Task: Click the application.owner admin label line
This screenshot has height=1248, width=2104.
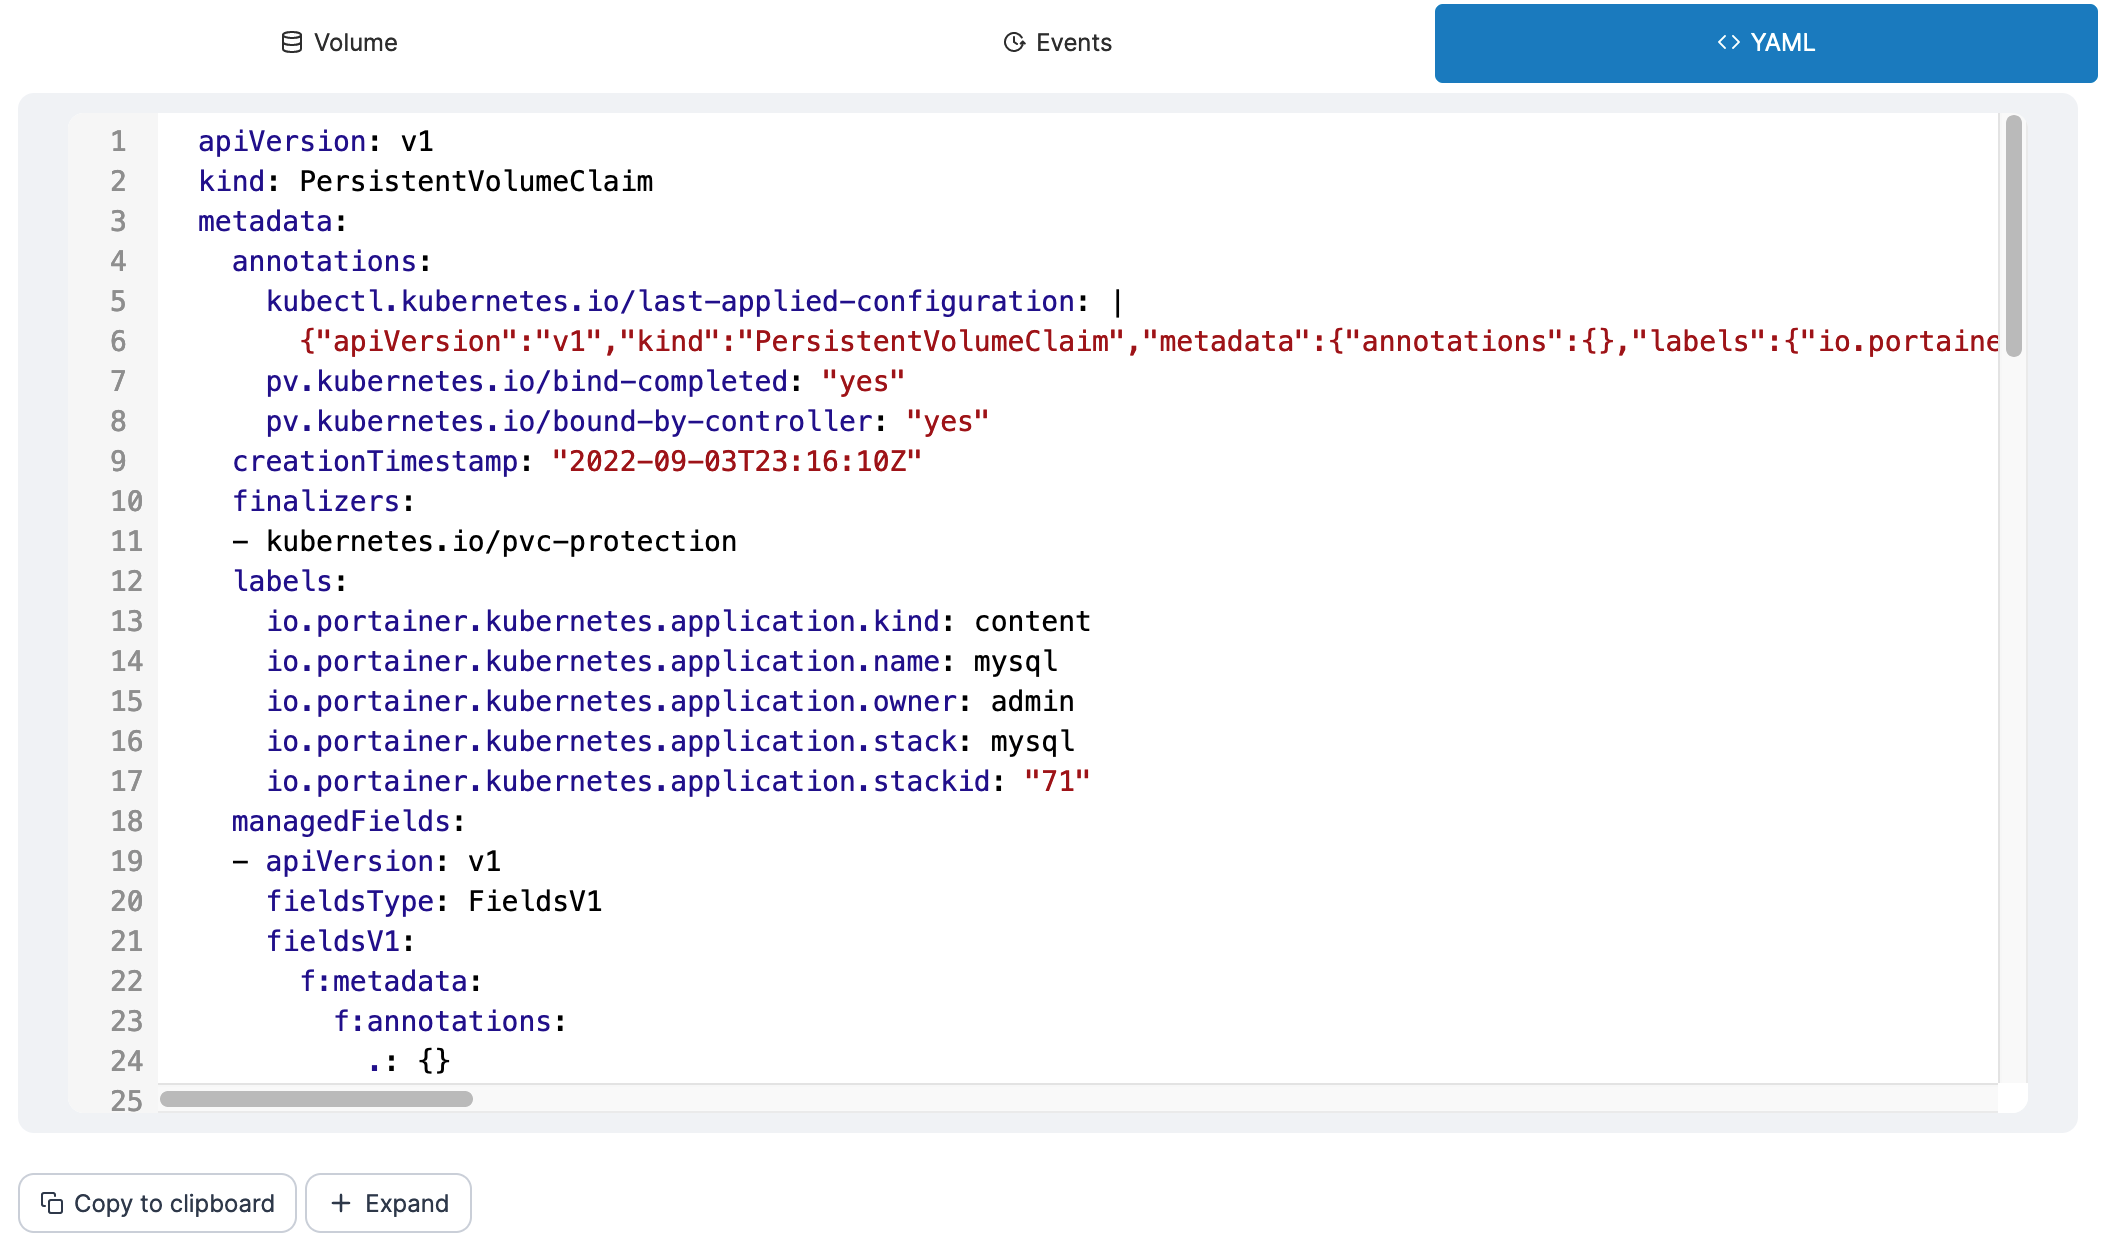Action: click(x=669, y=701)
